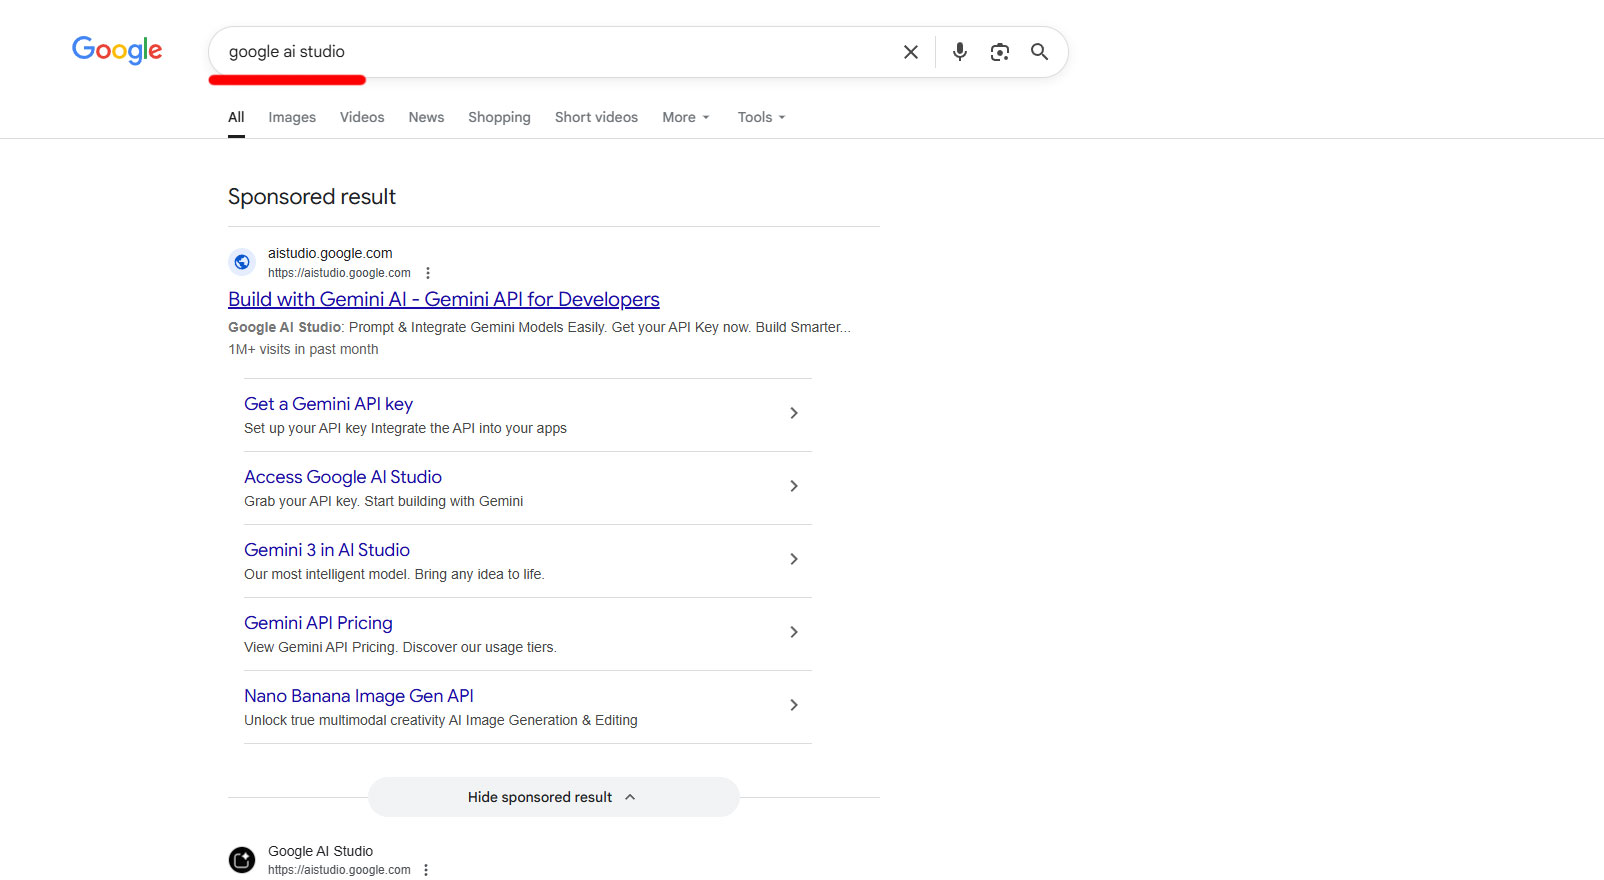Open Access Google AI Studio link

point(343,477)
